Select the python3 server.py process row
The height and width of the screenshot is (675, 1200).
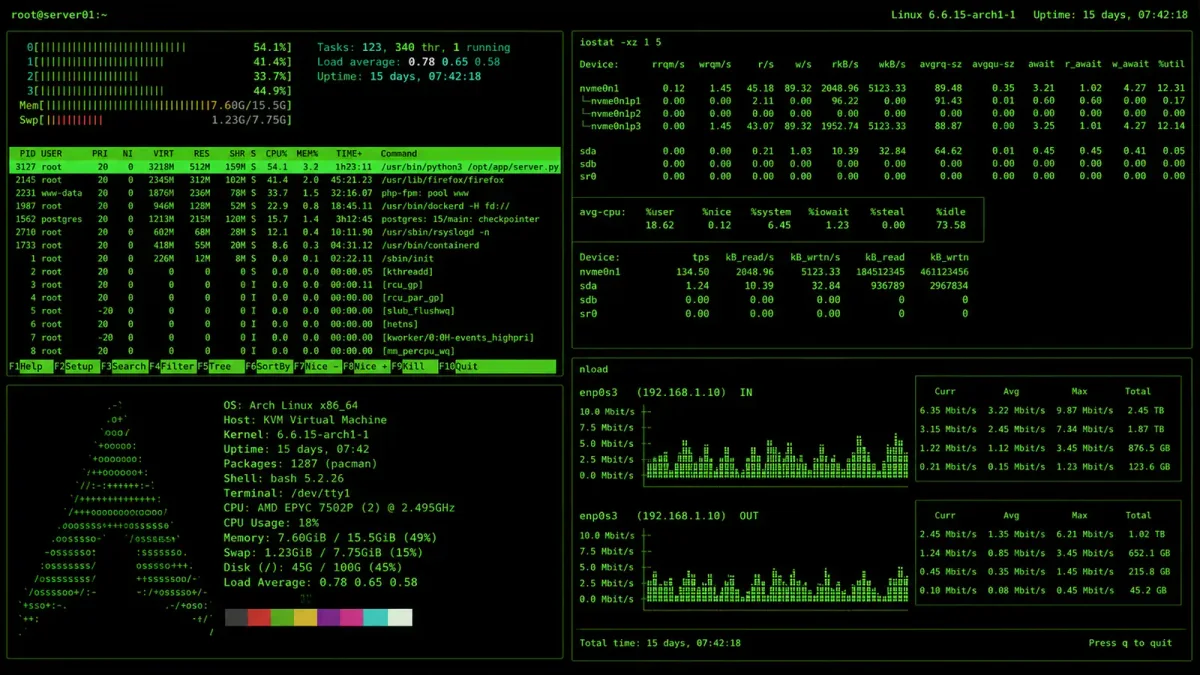pyautogui.click(x=285, y=166)
